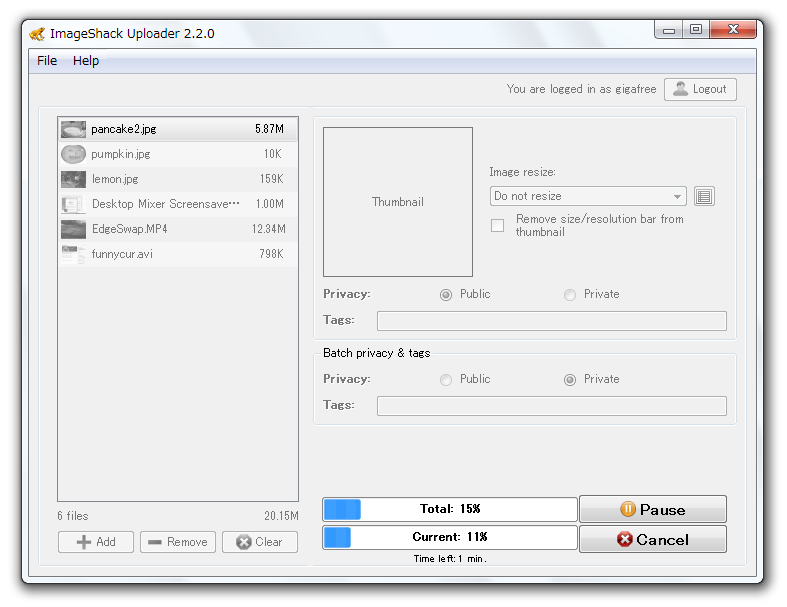Viewport: 787px width, 607px height.
Task: Click the large Thumbnail preview box
Action: pyautogui.click(x=398, y=202)
